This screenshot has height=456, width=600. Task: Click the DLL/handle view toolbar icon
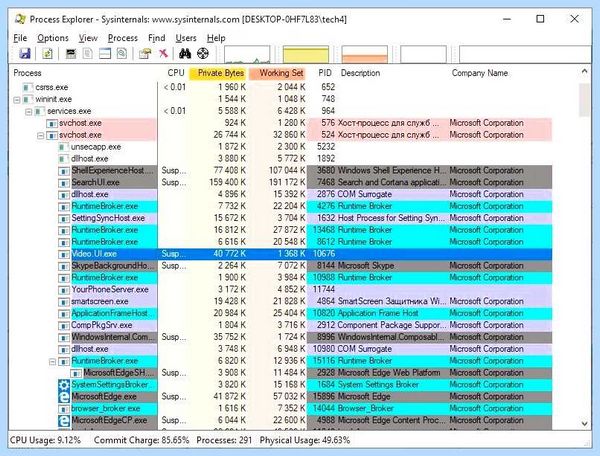pyautogui.click(x=122, y=54)
